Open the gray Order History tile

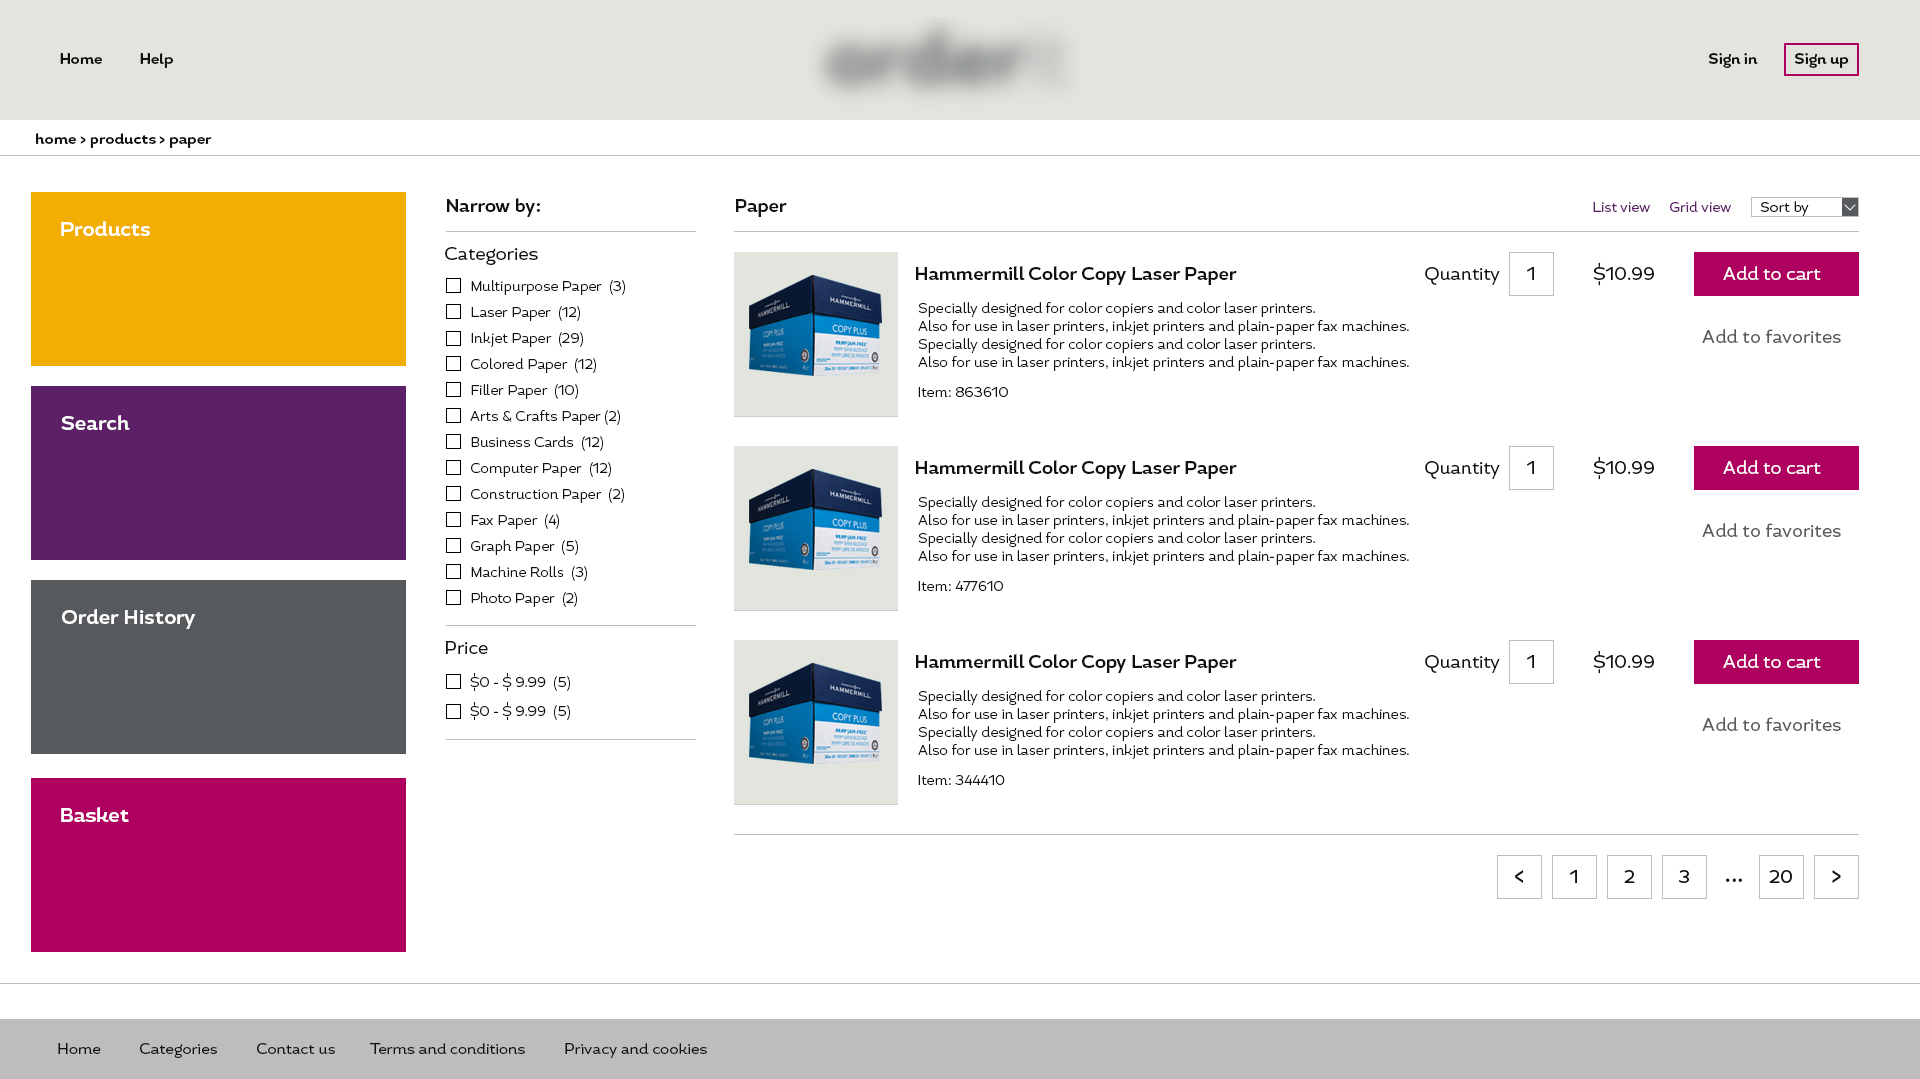coord(218,667)
